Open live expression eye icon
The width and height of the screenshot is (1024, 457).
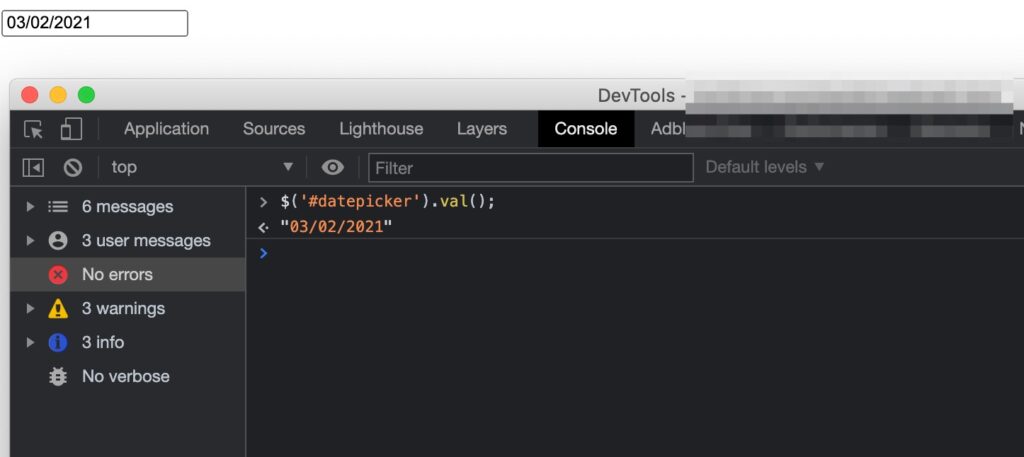pyautogui.click(x=332, y=167)
